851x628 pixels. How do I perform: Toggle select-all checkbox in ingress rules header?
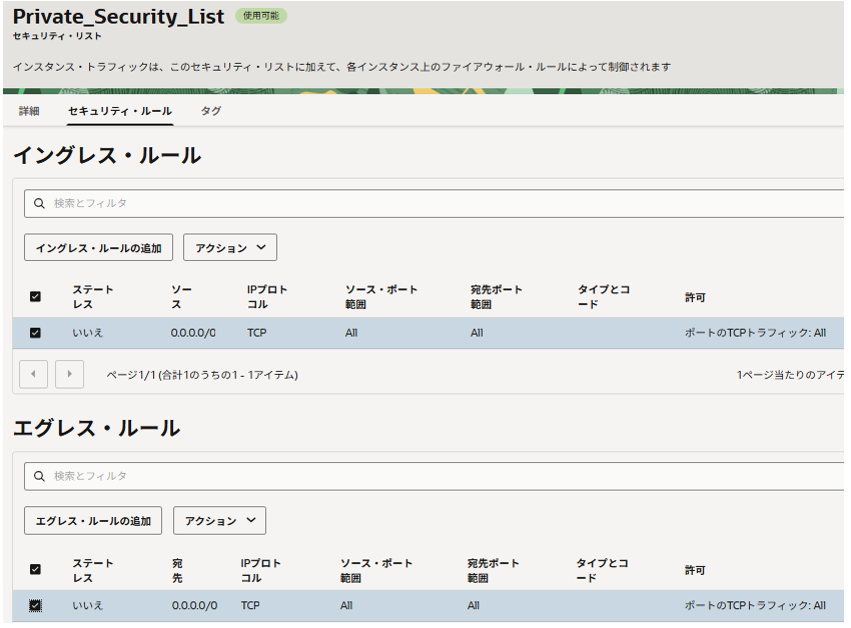pos(35,297)
